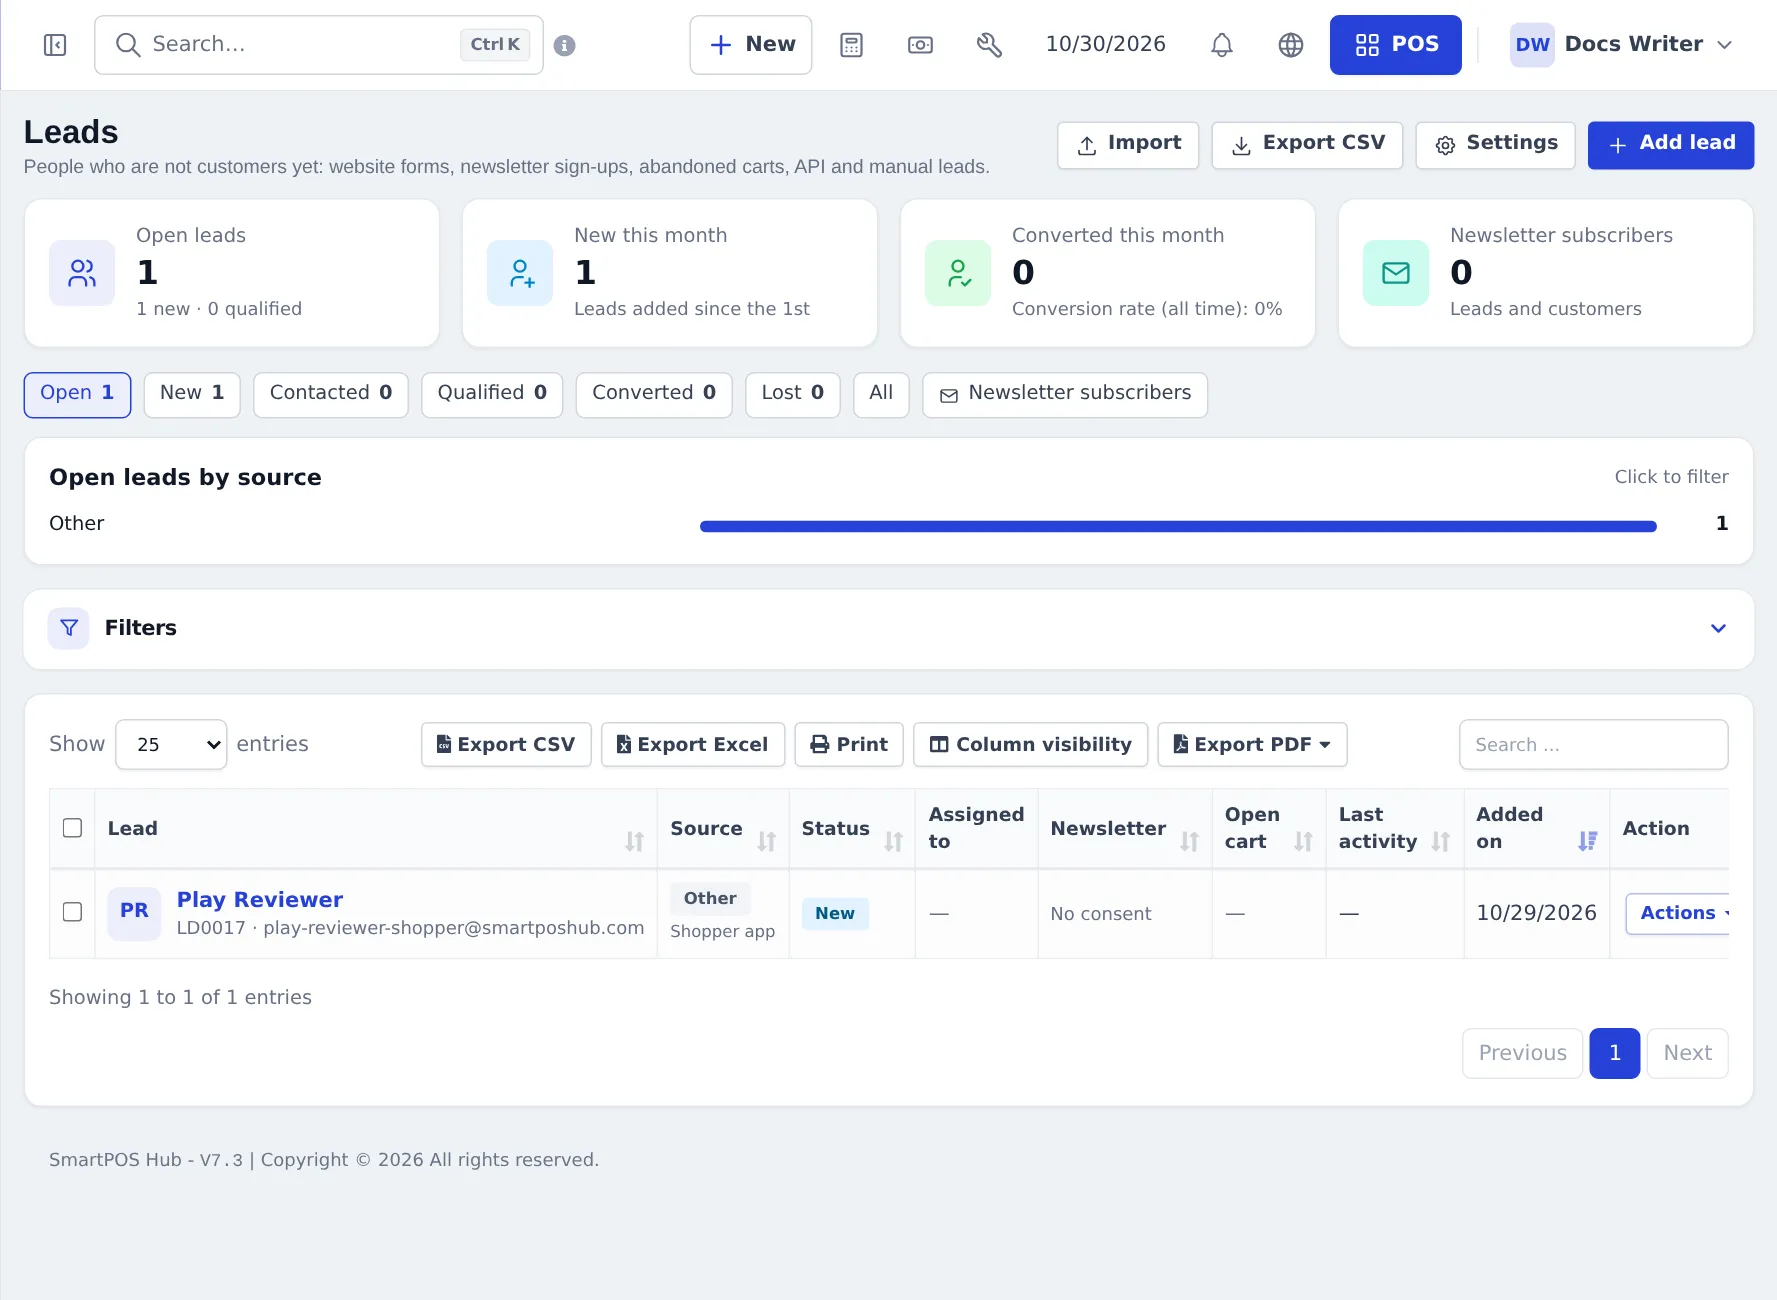Filter by the Other source bar

[x=1177, y=526]
